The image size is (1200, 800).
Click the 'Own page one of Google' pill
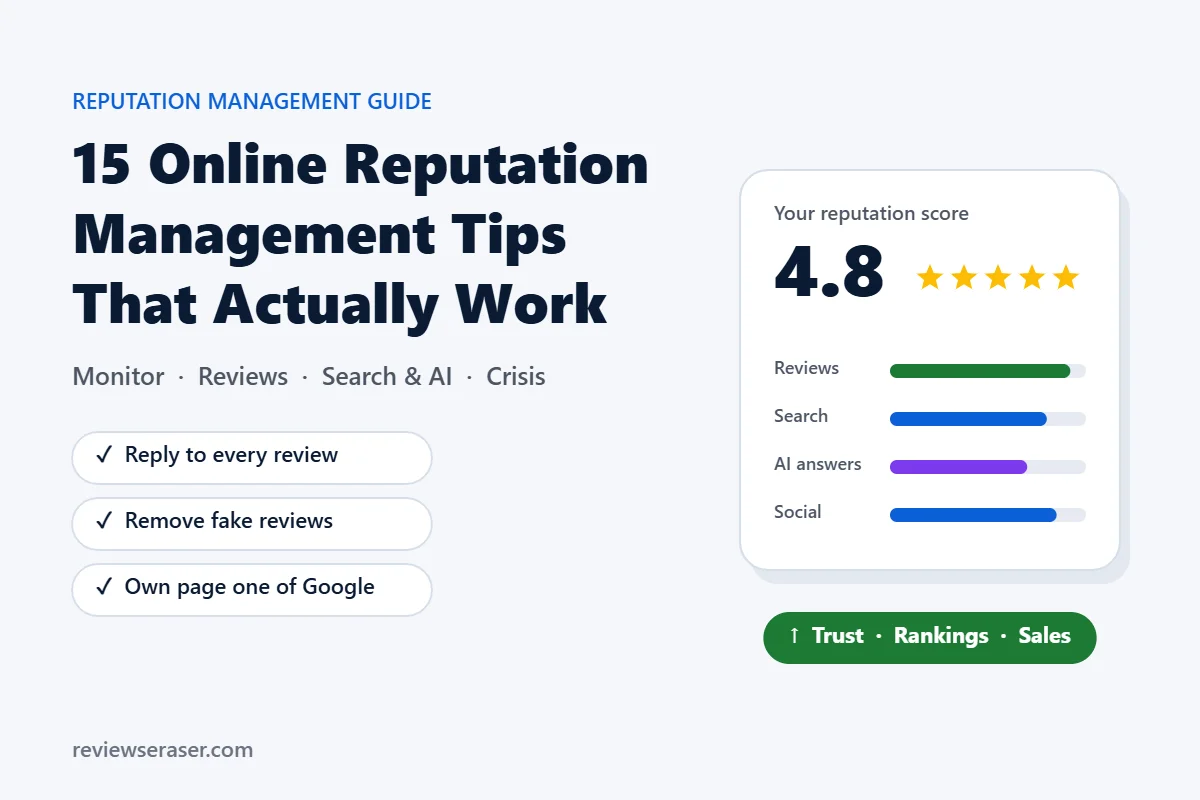[x=252, y=590]
